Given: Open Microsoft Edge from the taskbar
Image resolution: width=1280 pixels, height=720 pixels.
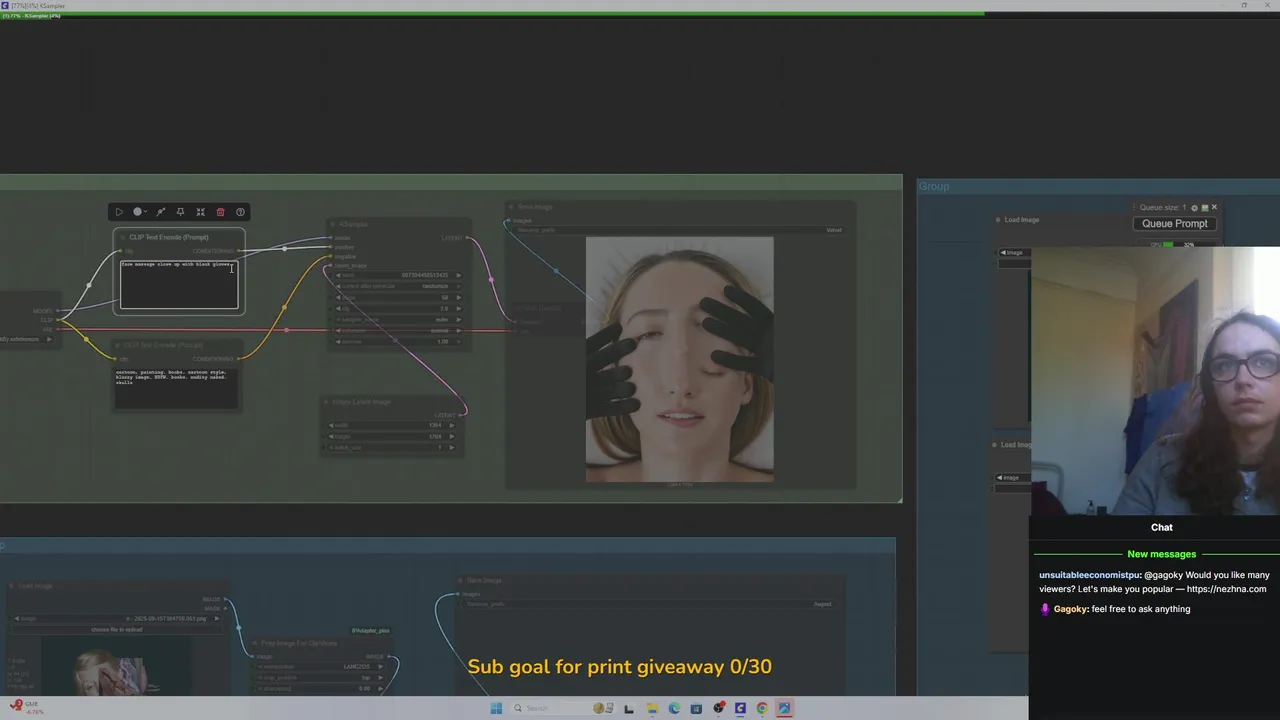Looking at the screenshot, I should click(674, 708).
